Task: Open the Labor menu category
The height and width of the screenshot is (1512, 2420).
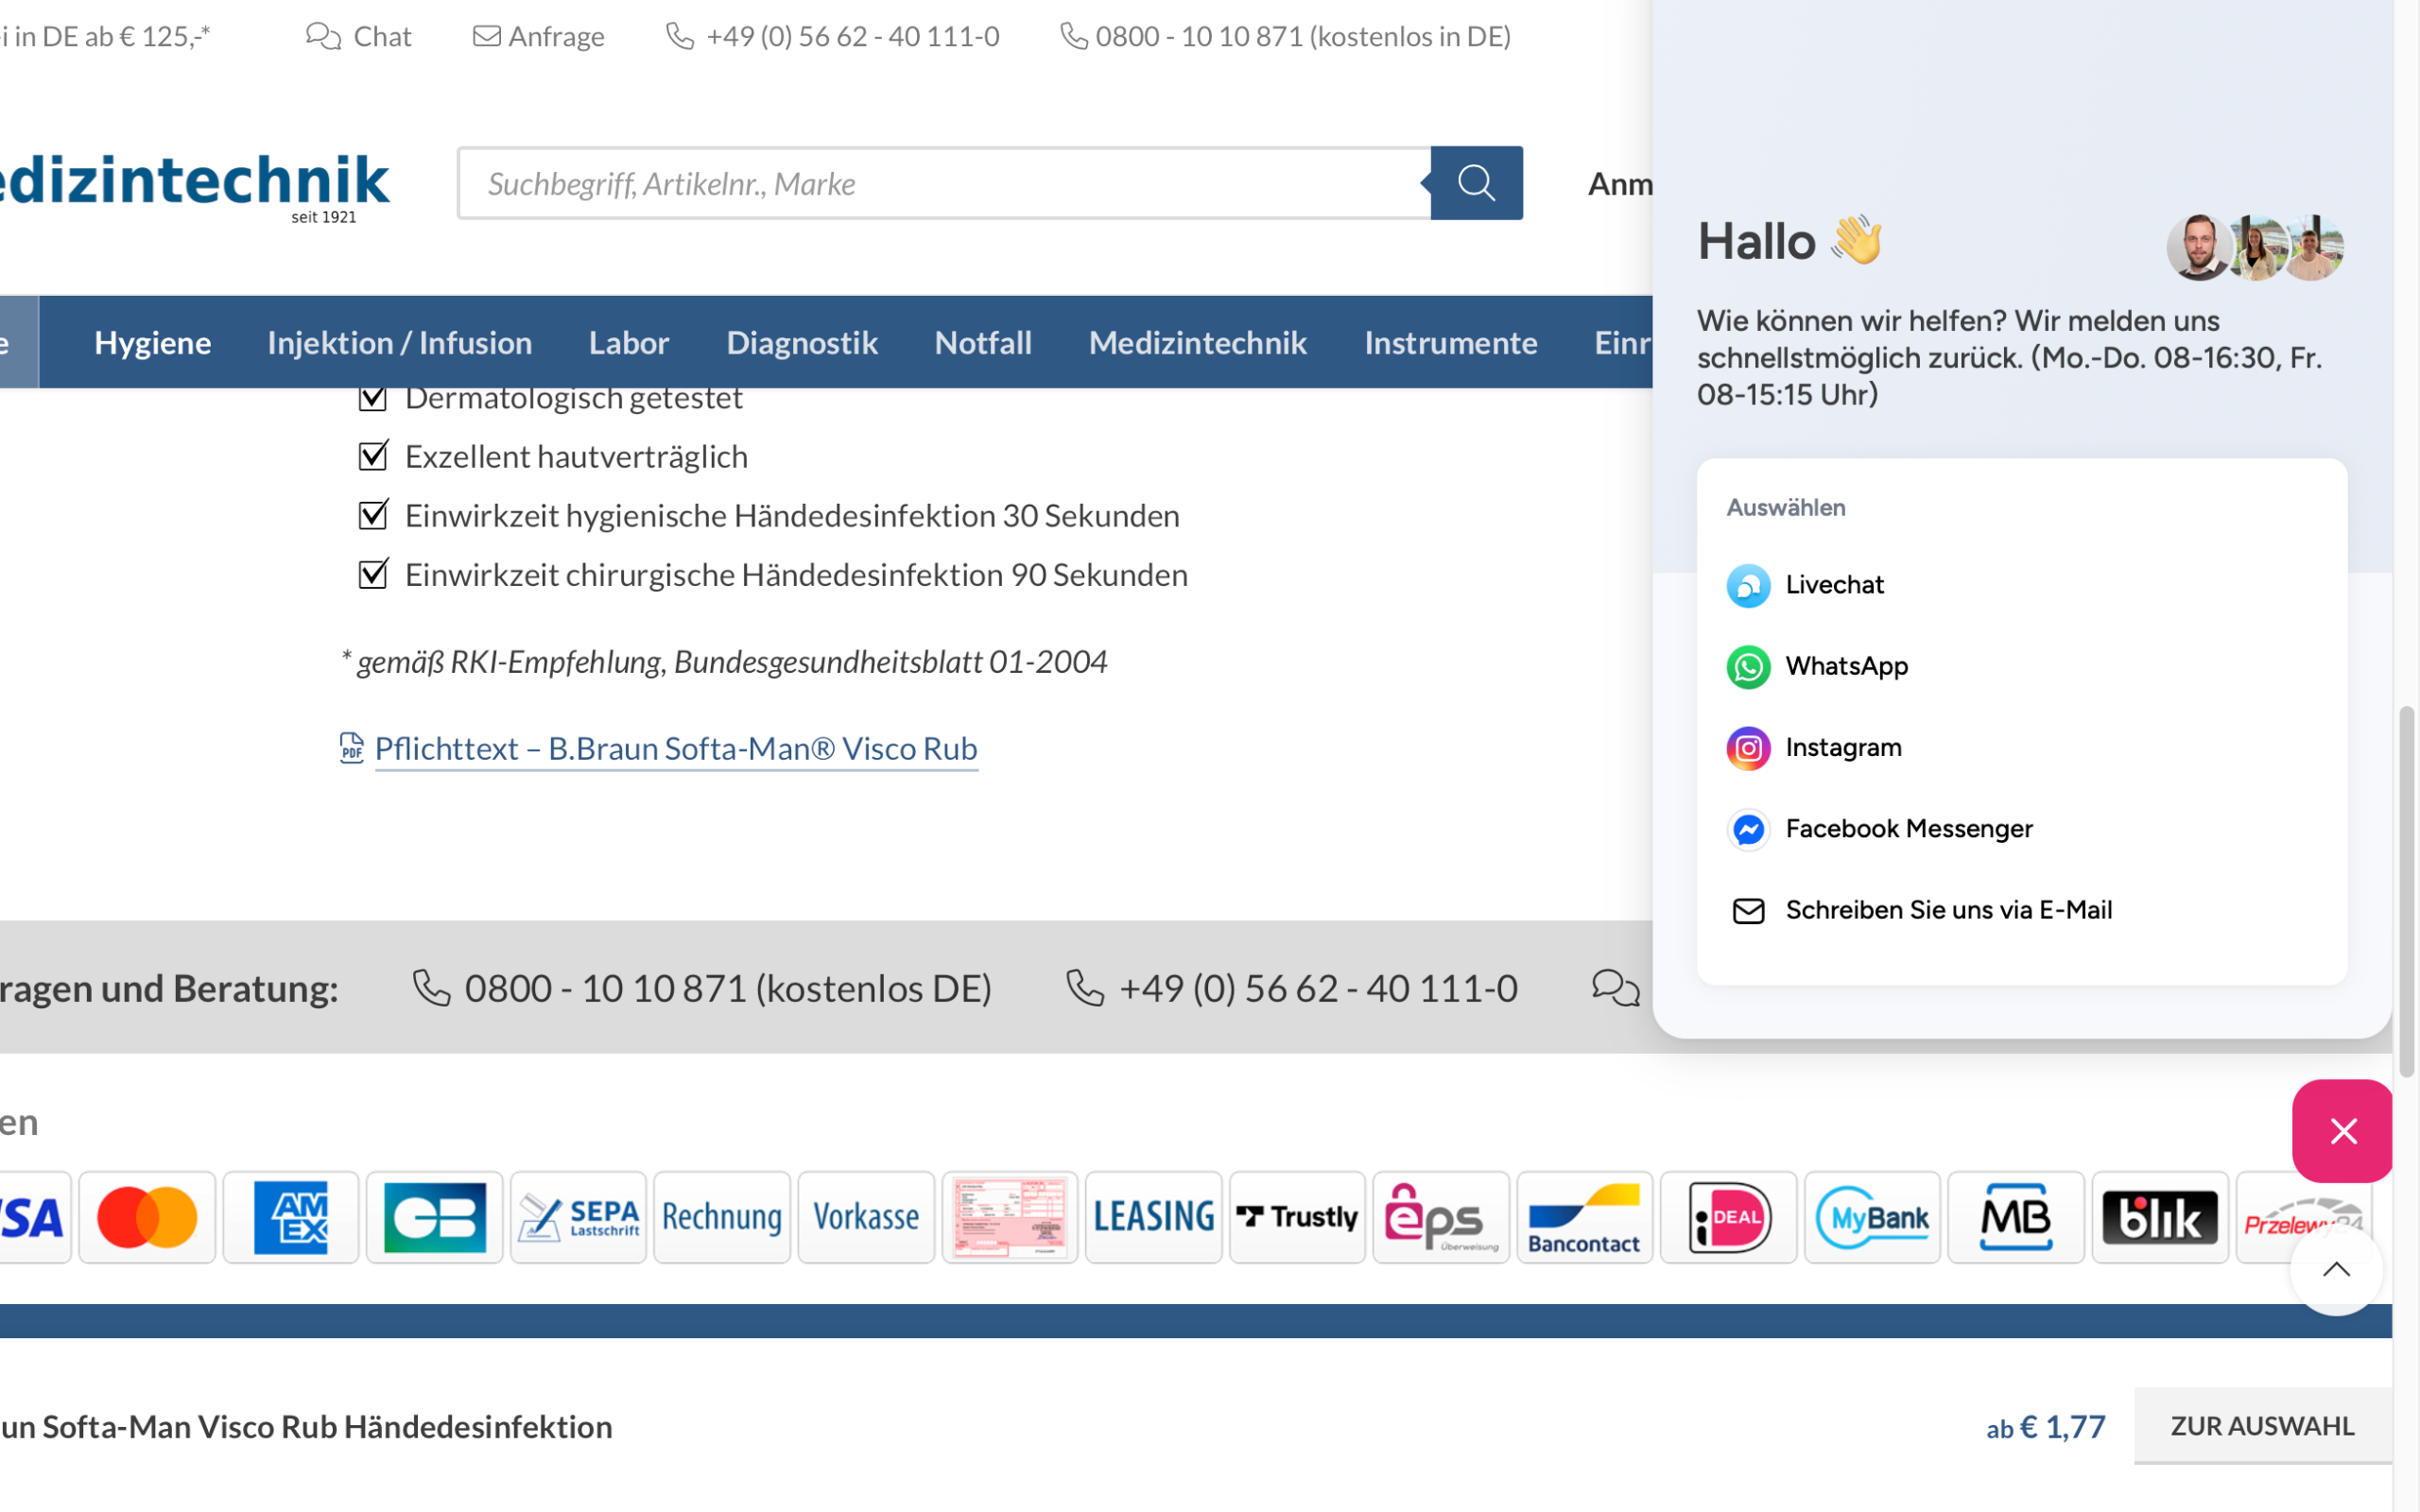Action: pyautogui.click(x=629, y=342)
